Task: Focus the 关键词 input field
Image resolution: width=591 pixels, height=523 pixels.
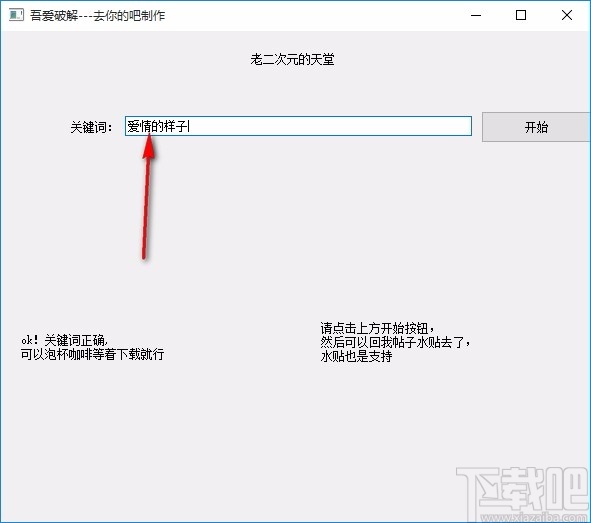Action: [298, 126]
